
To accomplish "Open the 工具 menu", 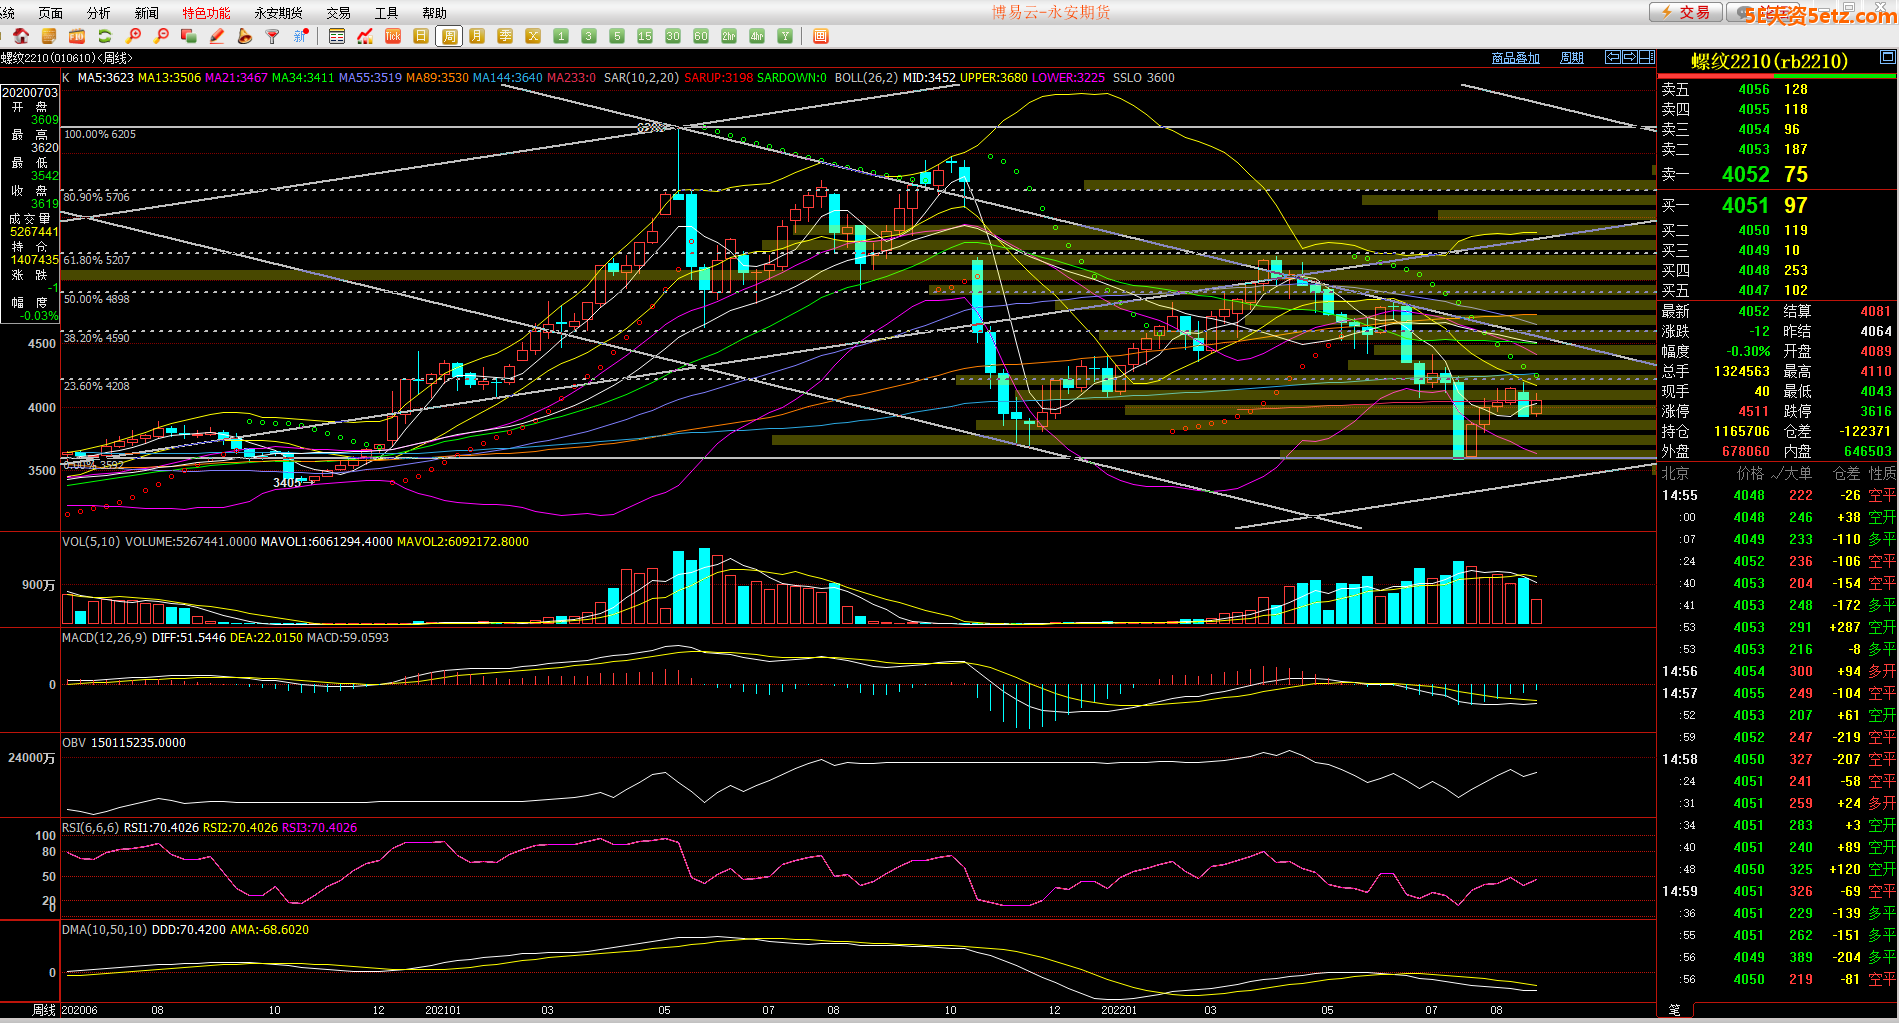I will [386, 13].
